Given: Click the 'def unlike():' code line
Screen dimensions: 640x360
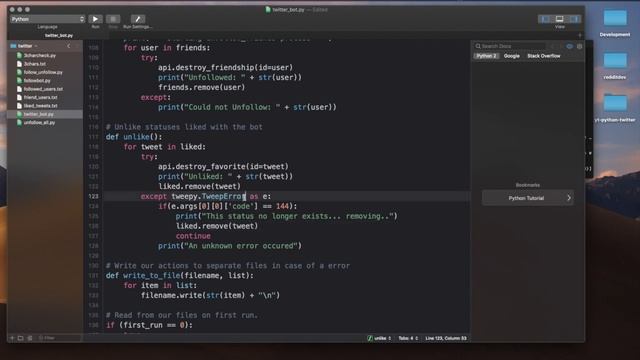Looking at the screenshot, I should (134, 137).
